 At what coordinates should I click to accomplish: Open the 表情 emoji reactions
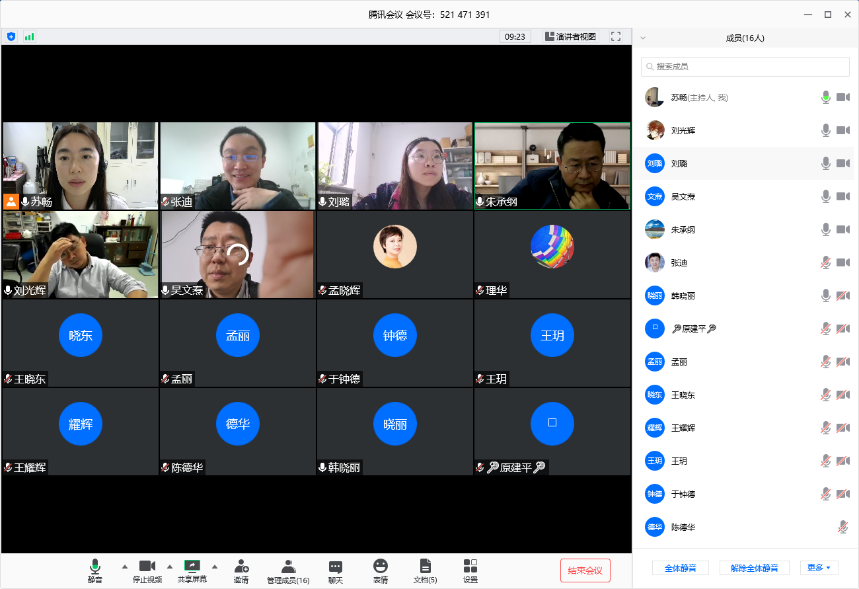click(x=380, y=567)
